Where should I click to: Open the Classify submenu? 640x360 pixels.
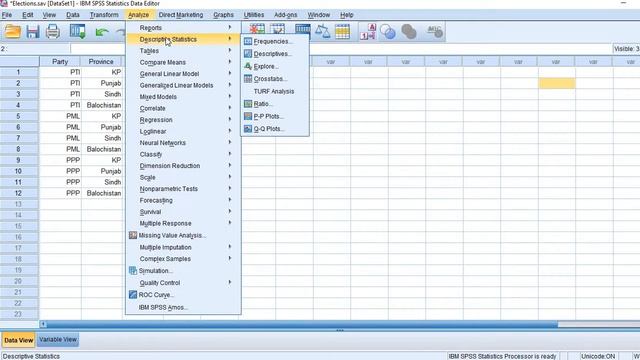pyautogui.click(x=183, y=154)
